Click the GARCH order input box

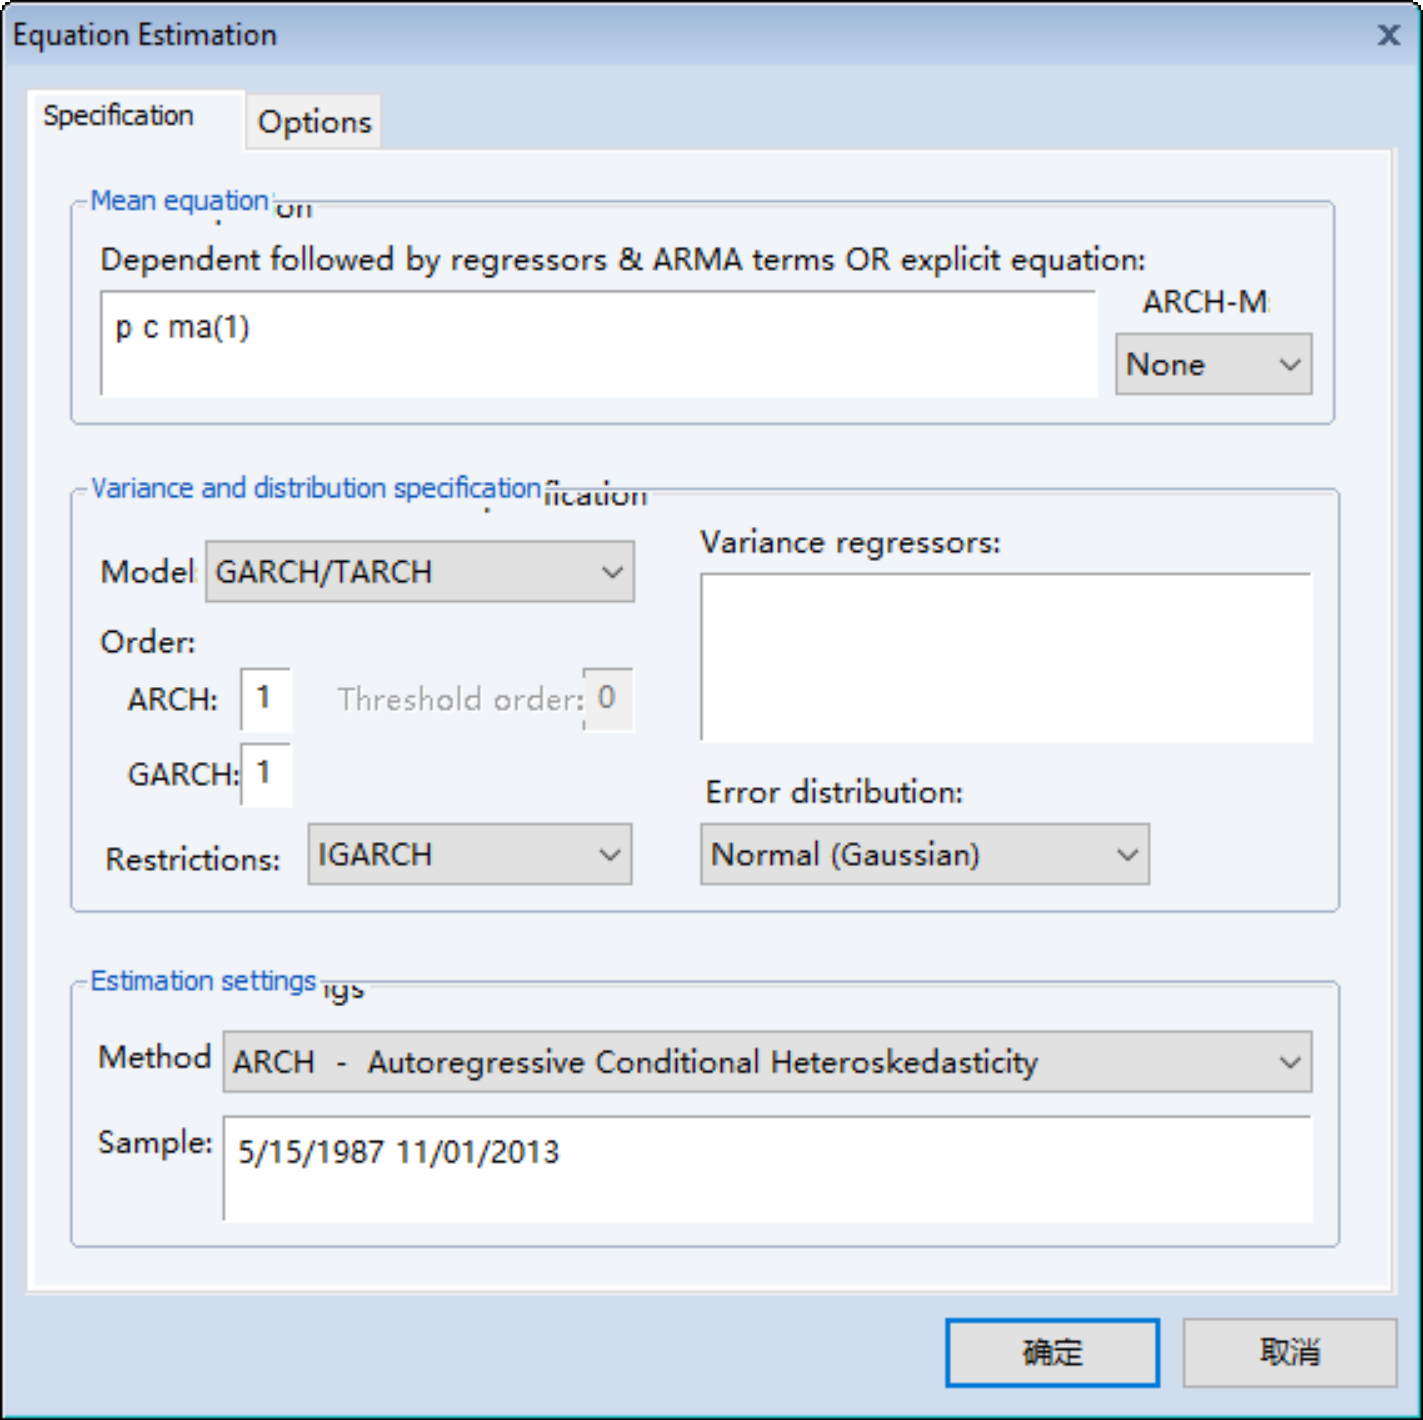tap(266, 773)
